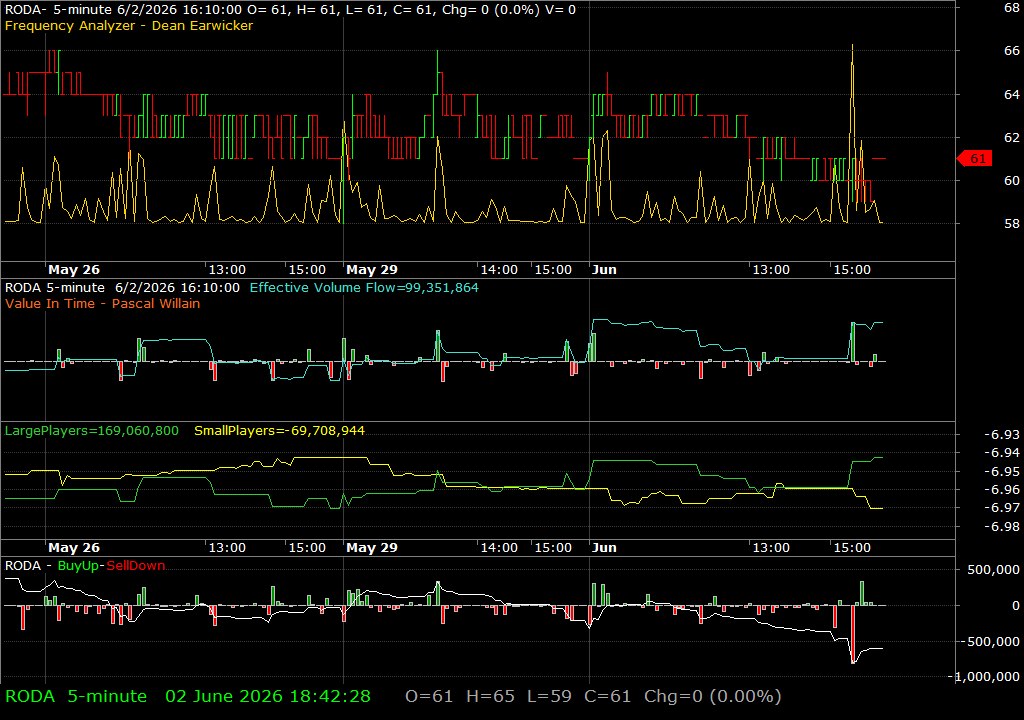Click the BuyUp legend label

[x=78, y=566]
